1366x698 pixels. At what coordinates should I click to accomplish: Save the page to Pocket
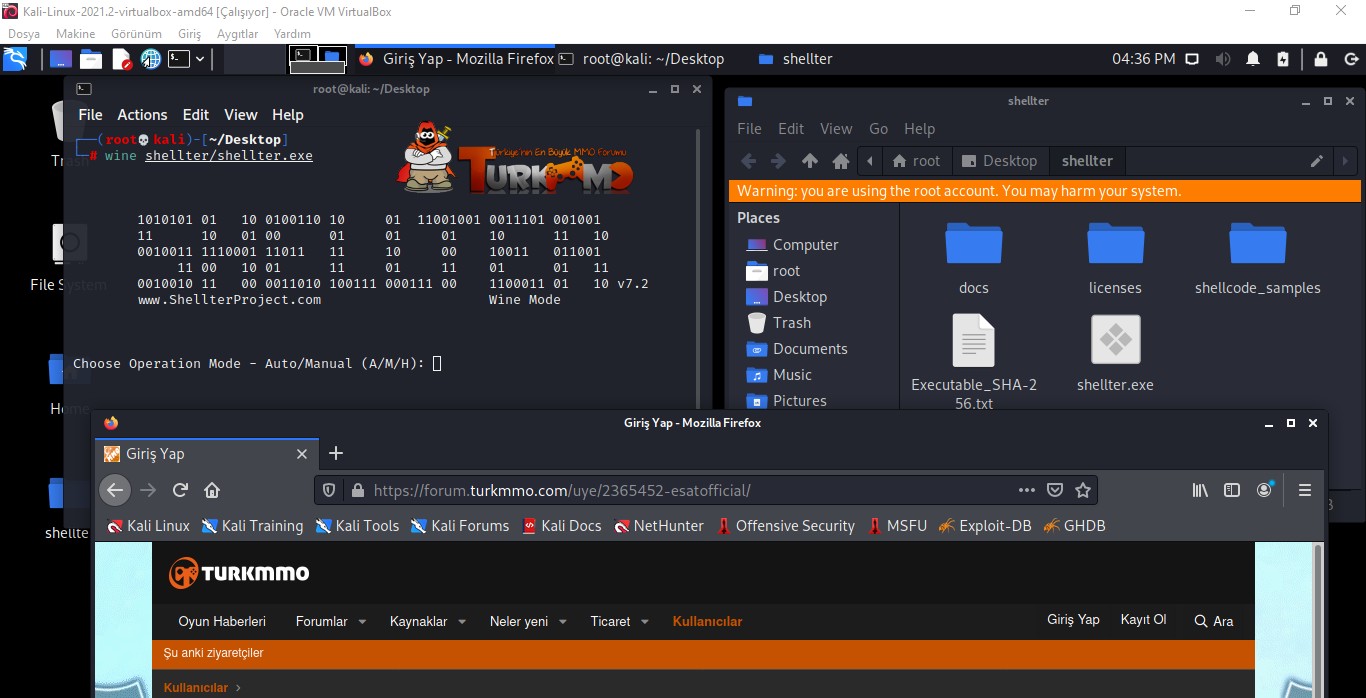[1055, 490]
